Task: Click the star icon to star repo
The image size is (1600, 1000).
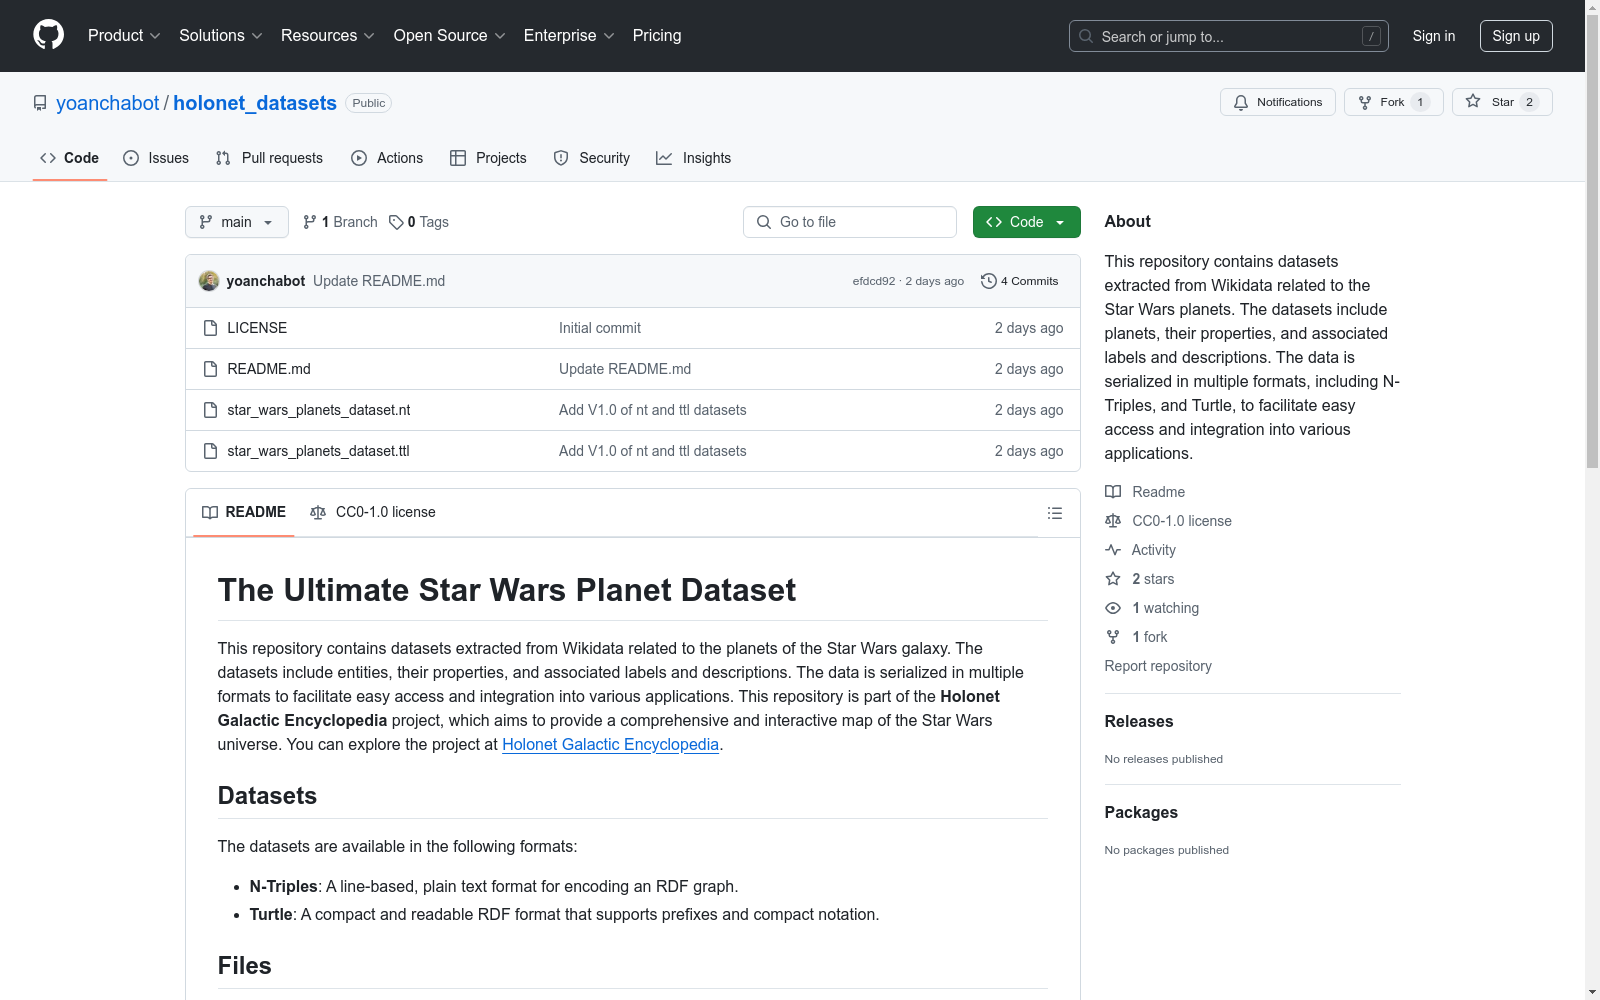Action: pos(1473,101)
